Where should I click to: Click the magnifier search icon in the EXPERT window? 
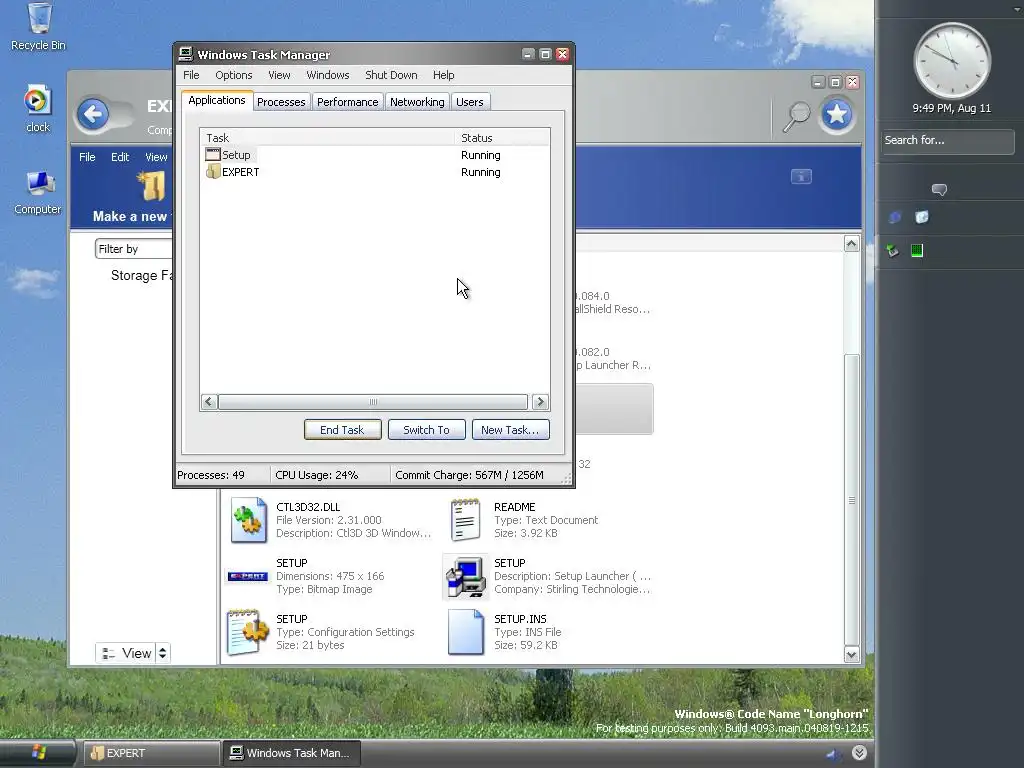(x=796, y=116)
